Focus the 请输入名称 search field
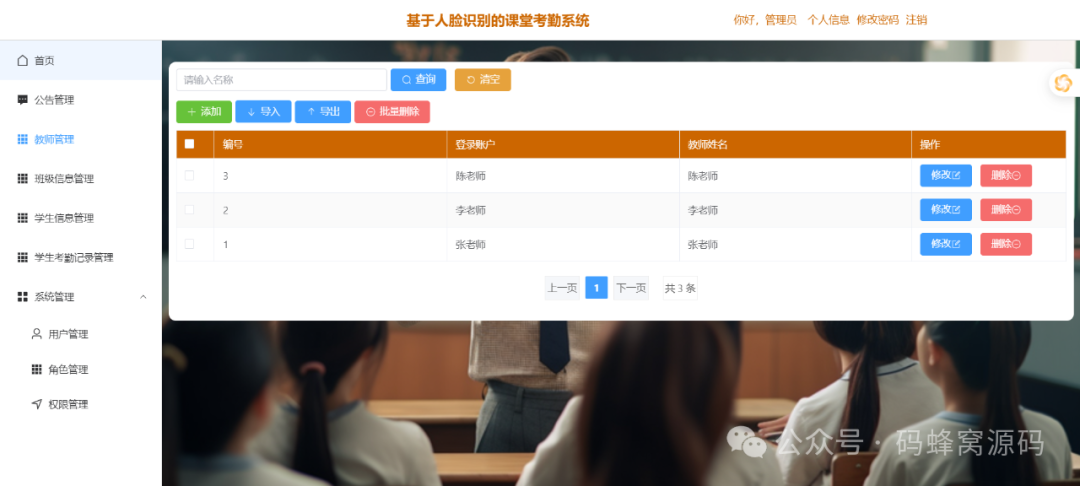The height and width of the screenshot is (486, 1080). pyautogui.click(x=281, y=80)
